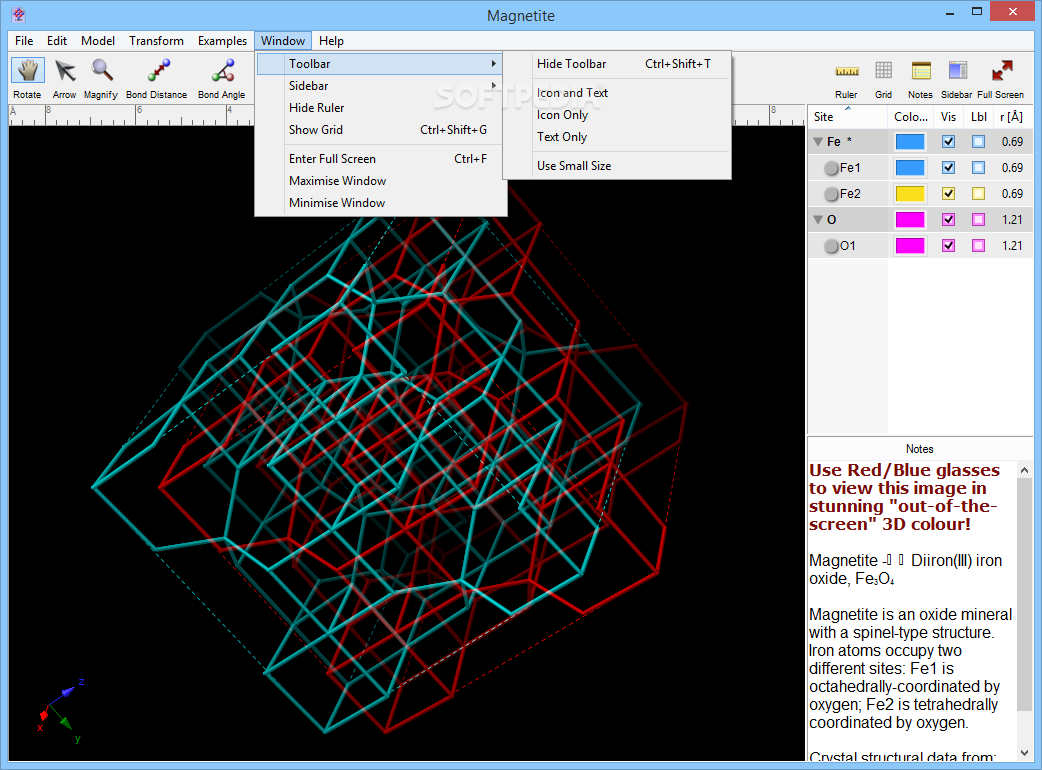Open the Toolbar submenu item
This screenshot has height=770, width=1042.
(x=380, y=64)
